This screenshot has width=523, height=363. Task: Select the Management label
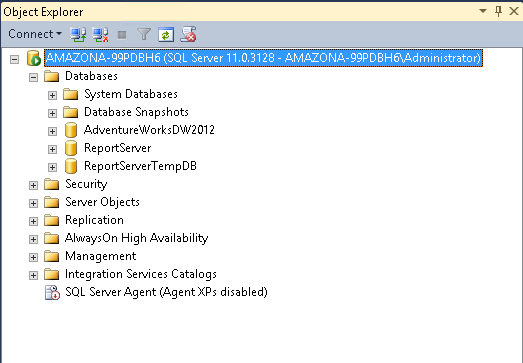tap(101, 256)
